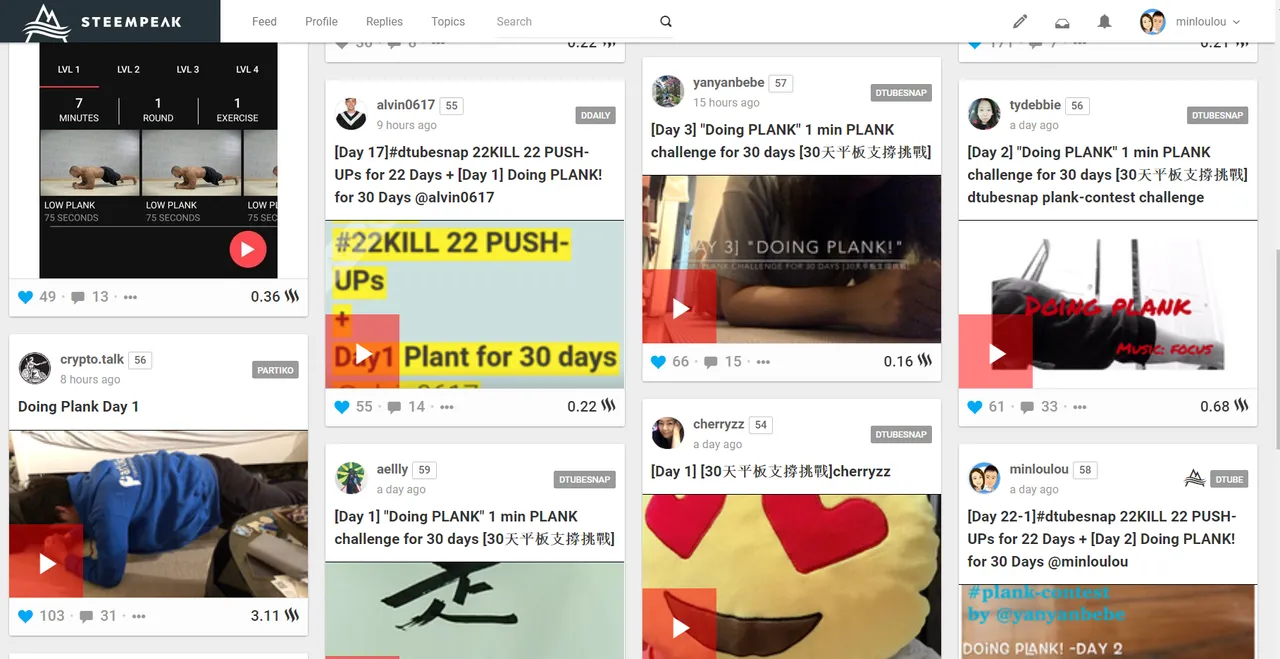Click the DDAILY tag on the alvin0617 post
The width and height of the screenshot is (1280, 659).
click(595, 115)
